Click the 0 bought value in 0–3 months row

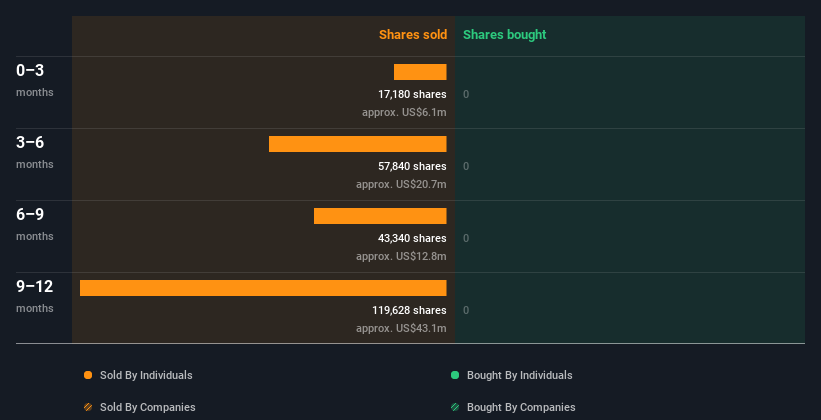tap(466, 95)
